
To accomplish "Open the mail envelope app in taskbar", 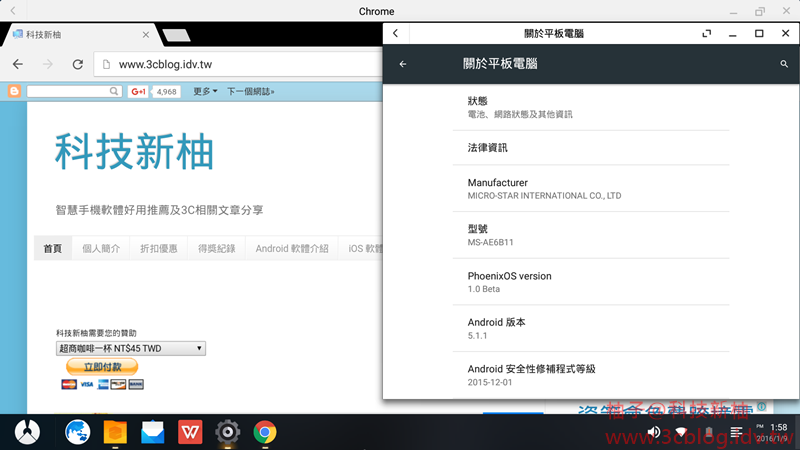I will coord(153,432).
